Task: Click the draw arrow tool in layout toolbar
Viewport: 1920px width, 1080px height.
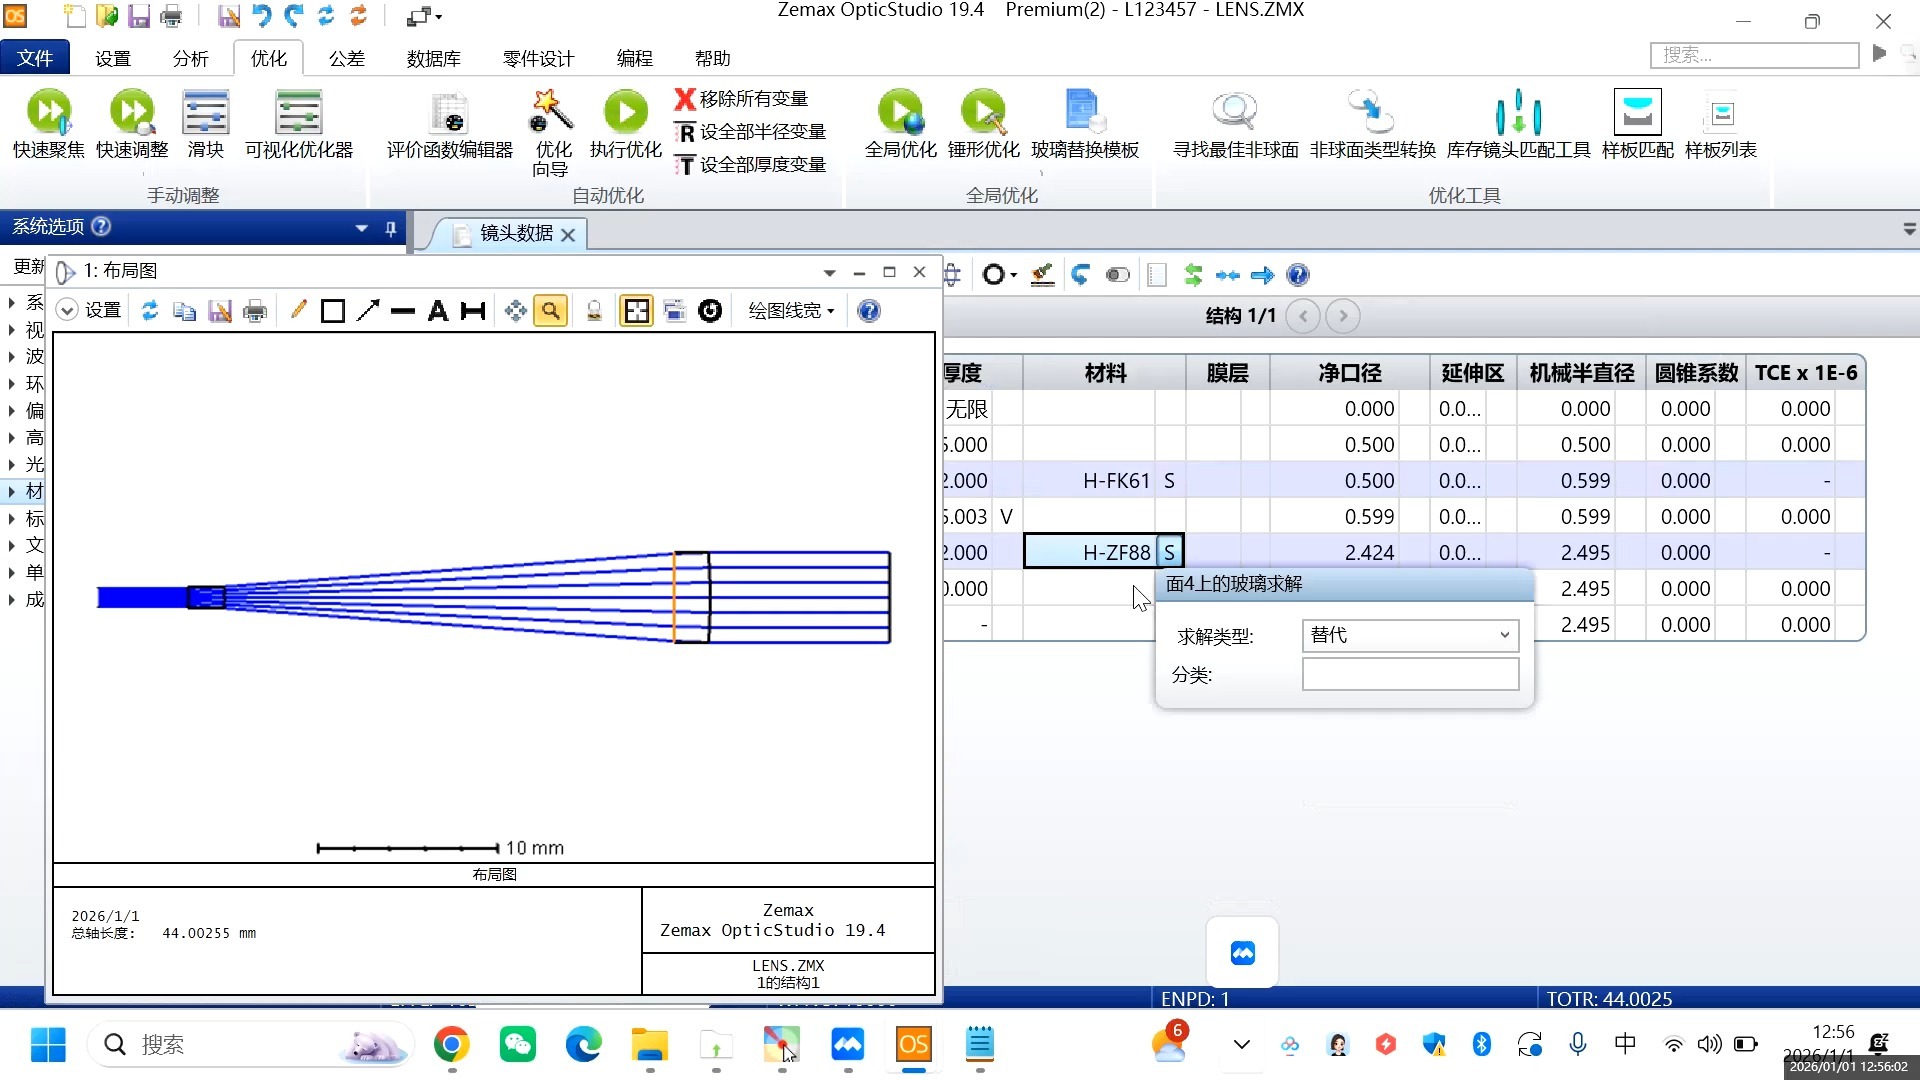Action: coord(368,311)
